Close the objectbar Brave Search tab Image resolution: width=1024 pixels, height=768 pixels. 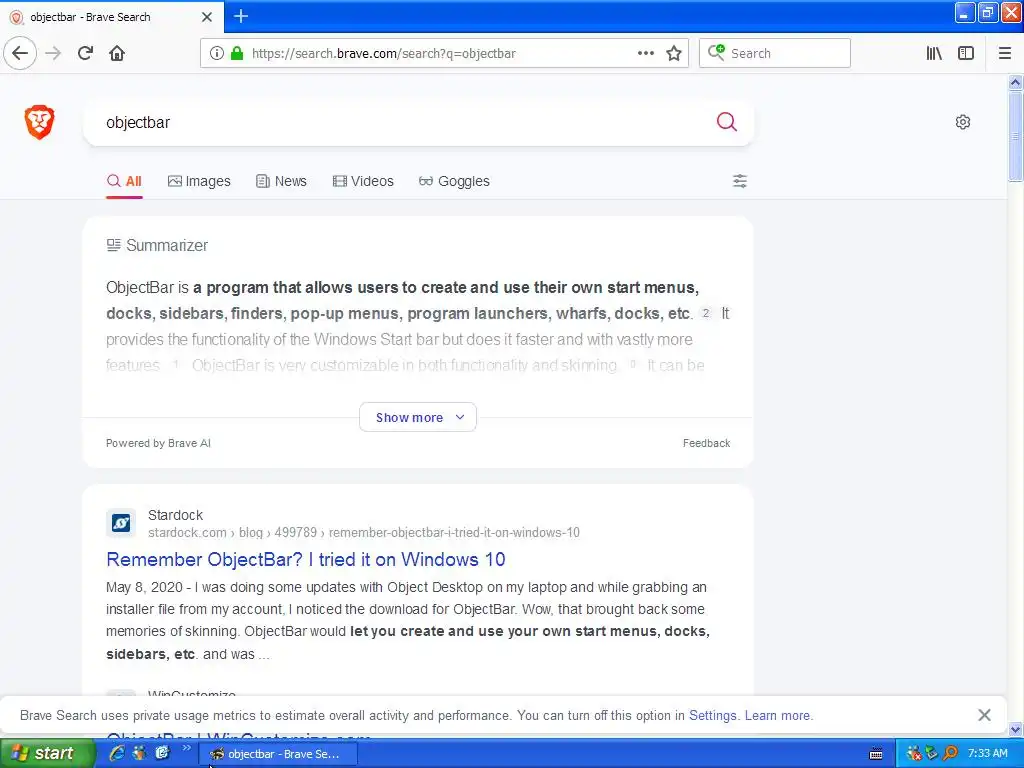click(x=206, y=16)
